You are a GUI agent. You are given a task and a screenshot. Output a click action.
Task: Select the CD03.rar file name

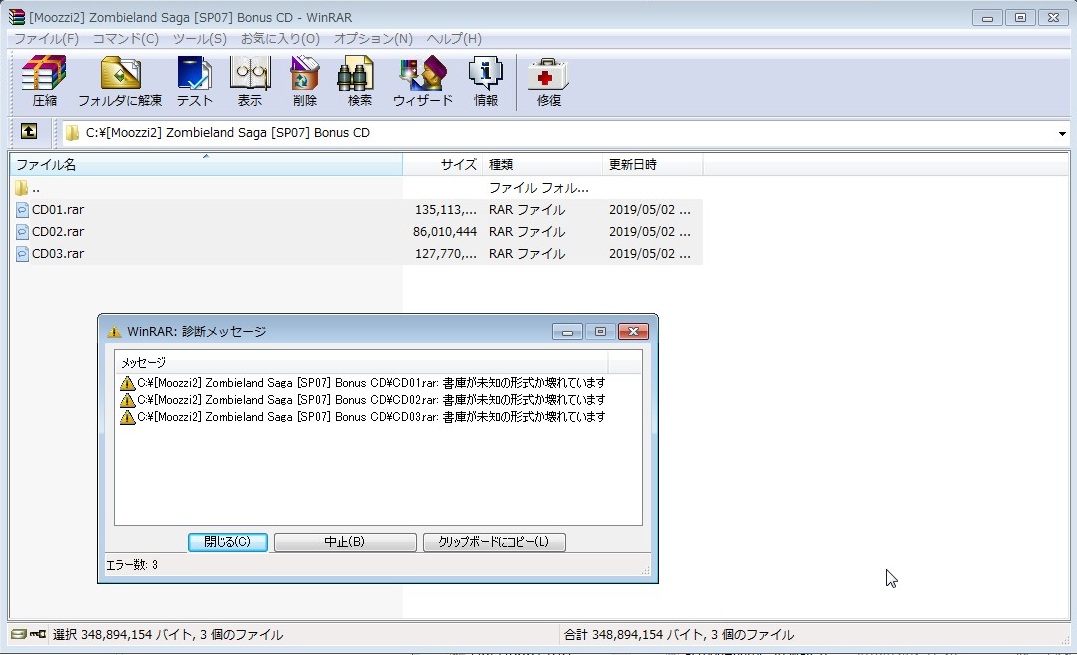58,253
